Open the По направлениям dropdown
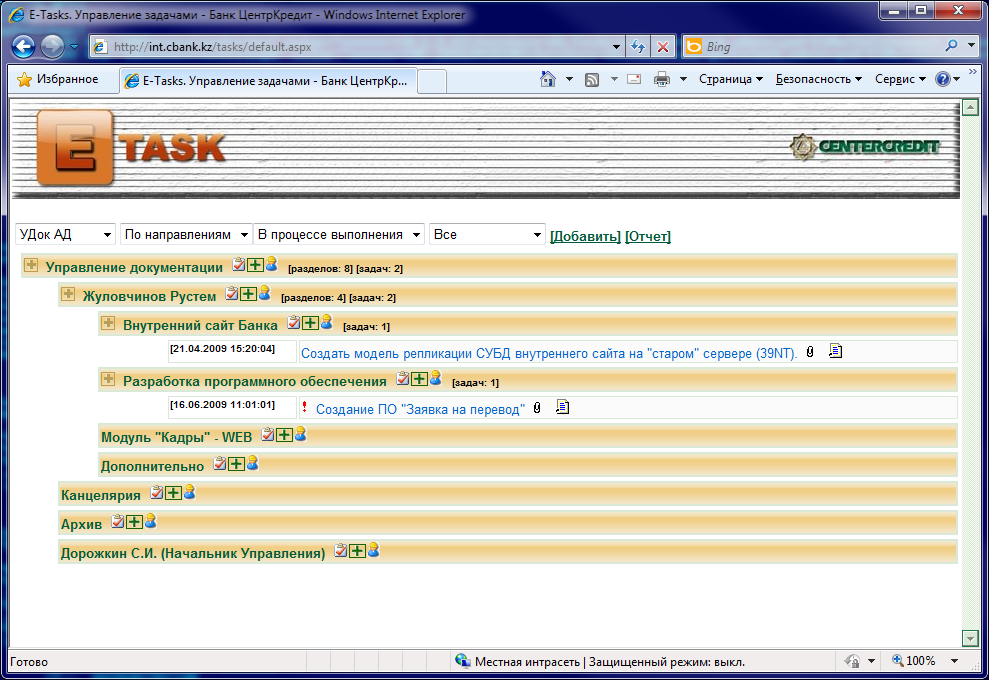989x680 pixels. (186, 235)
